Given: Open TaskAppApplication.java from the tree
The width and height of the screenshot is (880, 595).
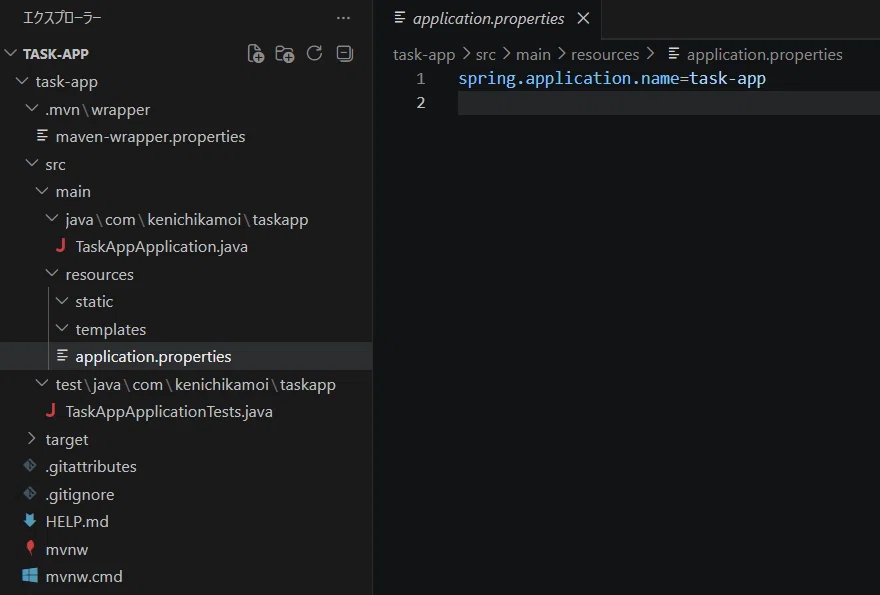Looking at the screenshot, I should 162,246.
